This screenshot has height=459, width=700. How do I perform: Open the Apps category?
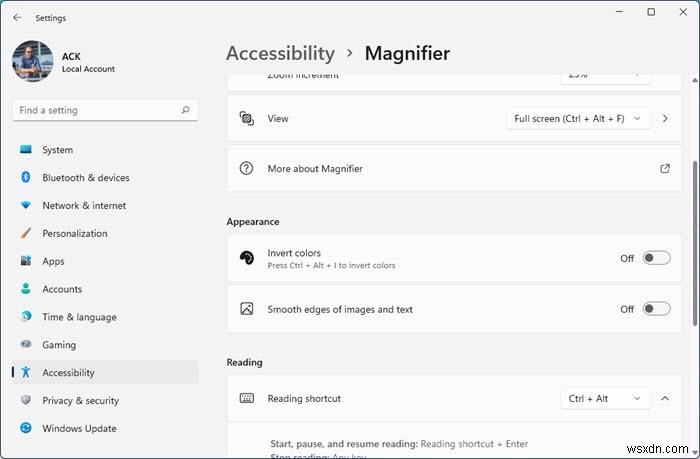pos(105,261)
